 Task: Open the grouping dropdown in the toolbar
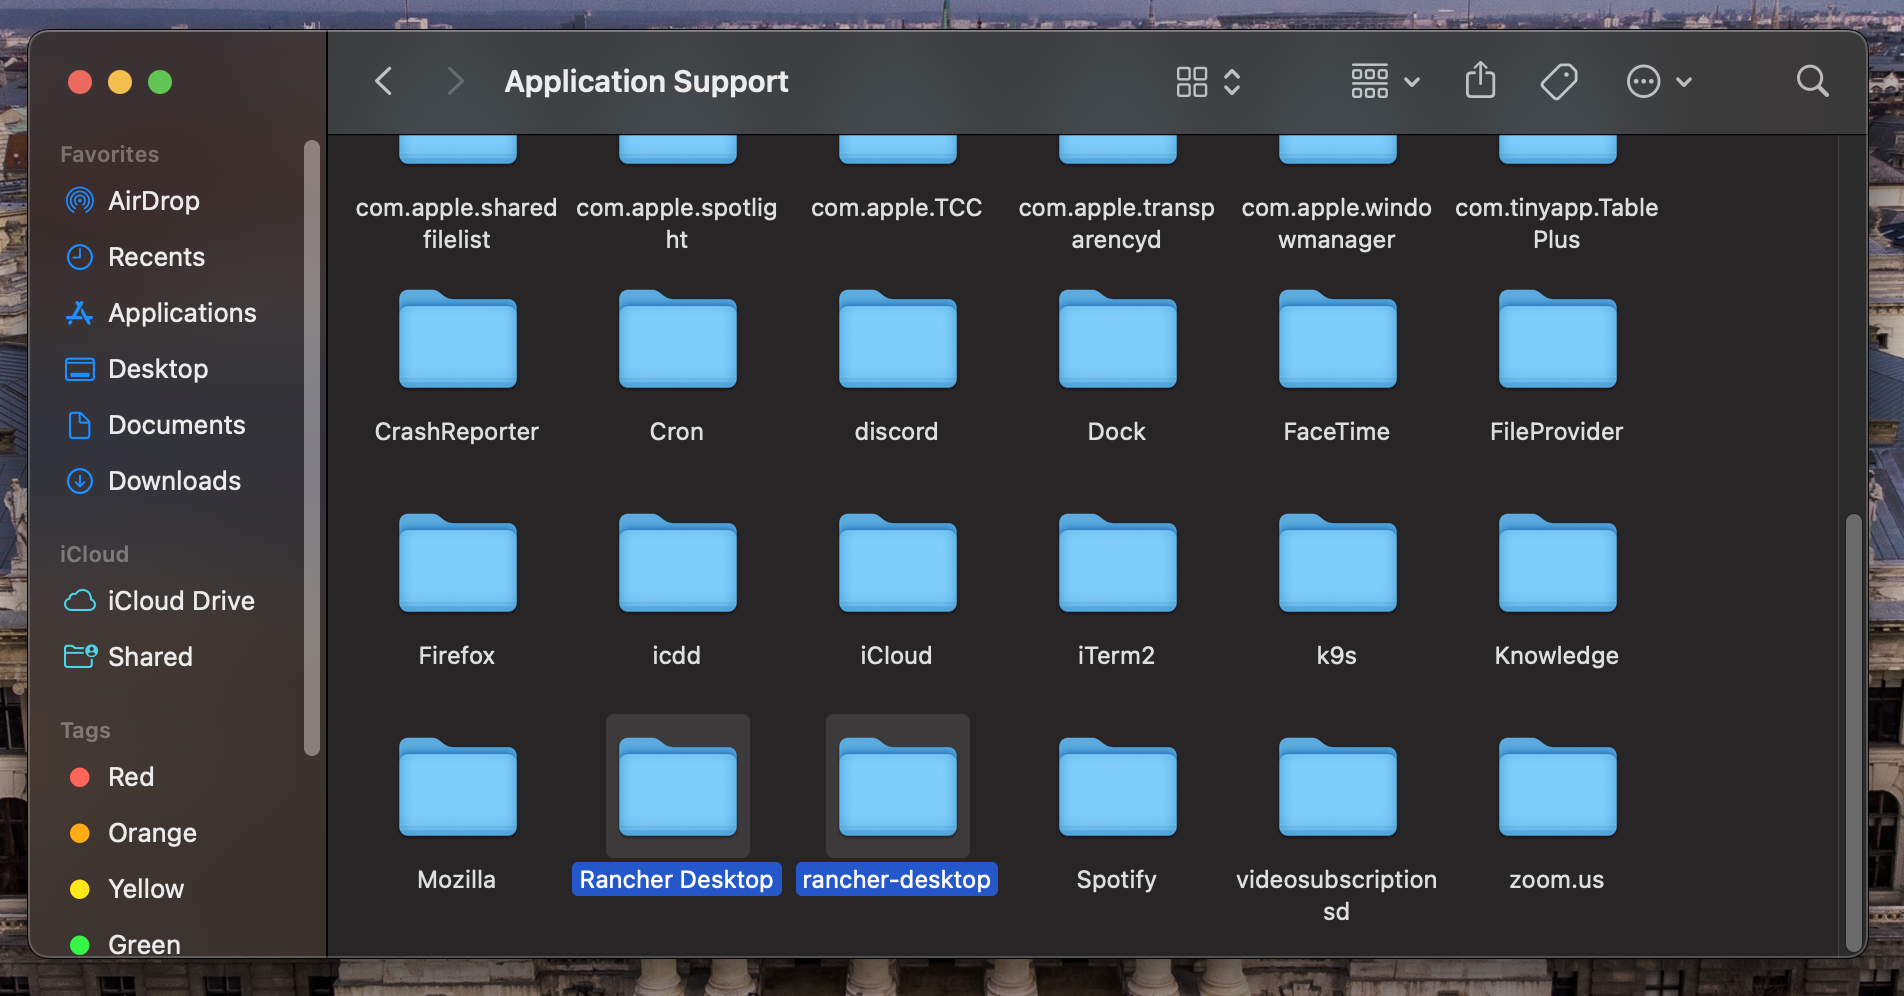[x=1384, y=81]
